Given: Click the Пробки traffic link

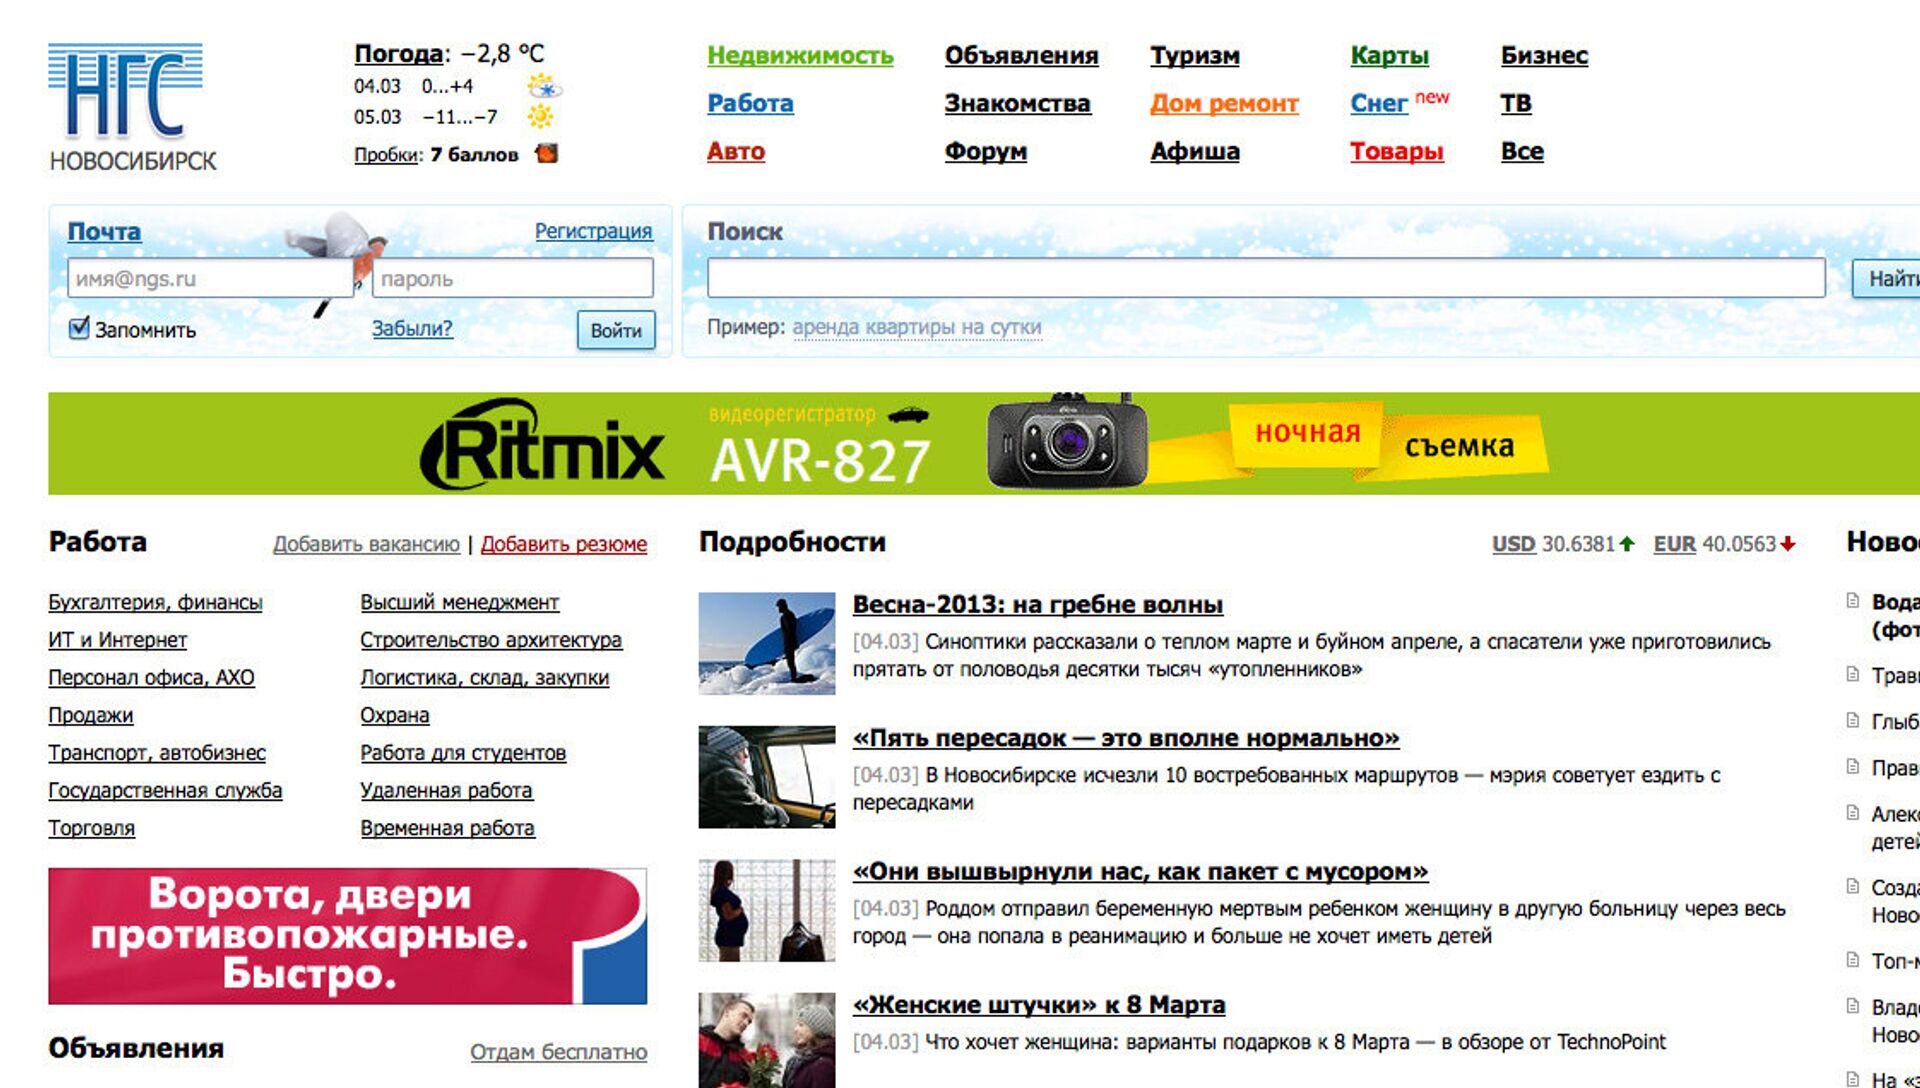Looking at the screenshot, I should pos(386,155).
